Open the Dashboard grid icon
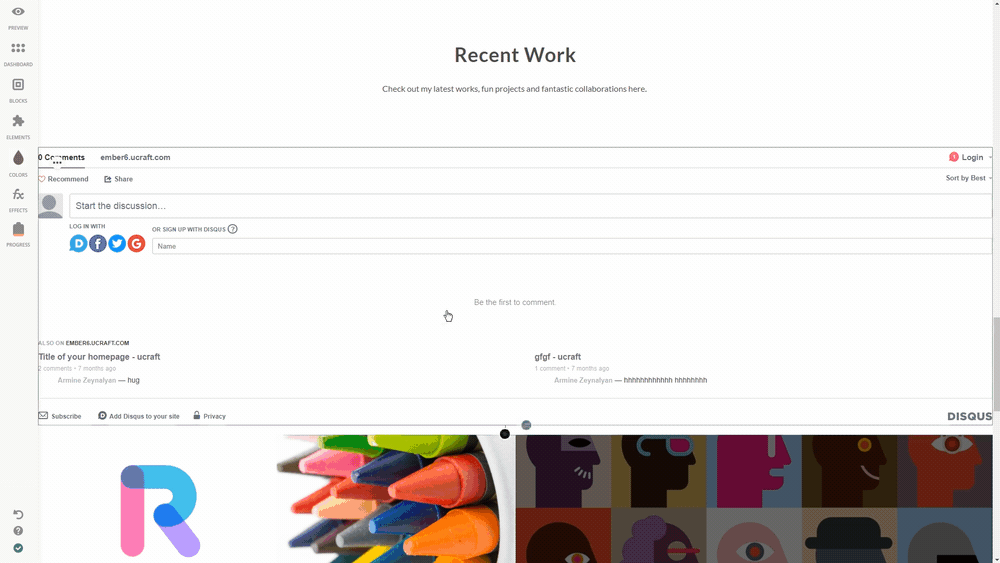Viewport: 1000px width, 563px height. click(x=18, y=48)
